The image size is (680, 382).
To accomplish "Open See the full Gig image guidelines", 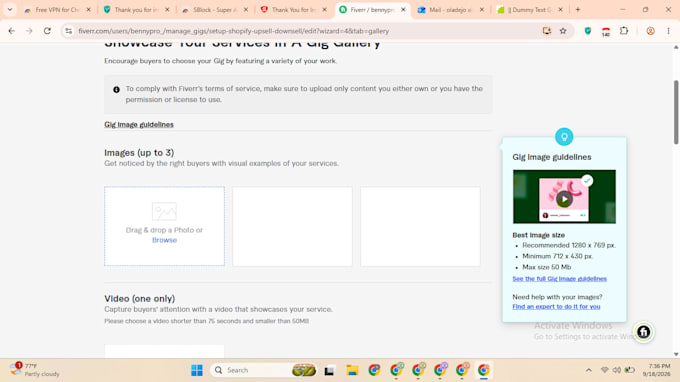I will click(559, 279).
